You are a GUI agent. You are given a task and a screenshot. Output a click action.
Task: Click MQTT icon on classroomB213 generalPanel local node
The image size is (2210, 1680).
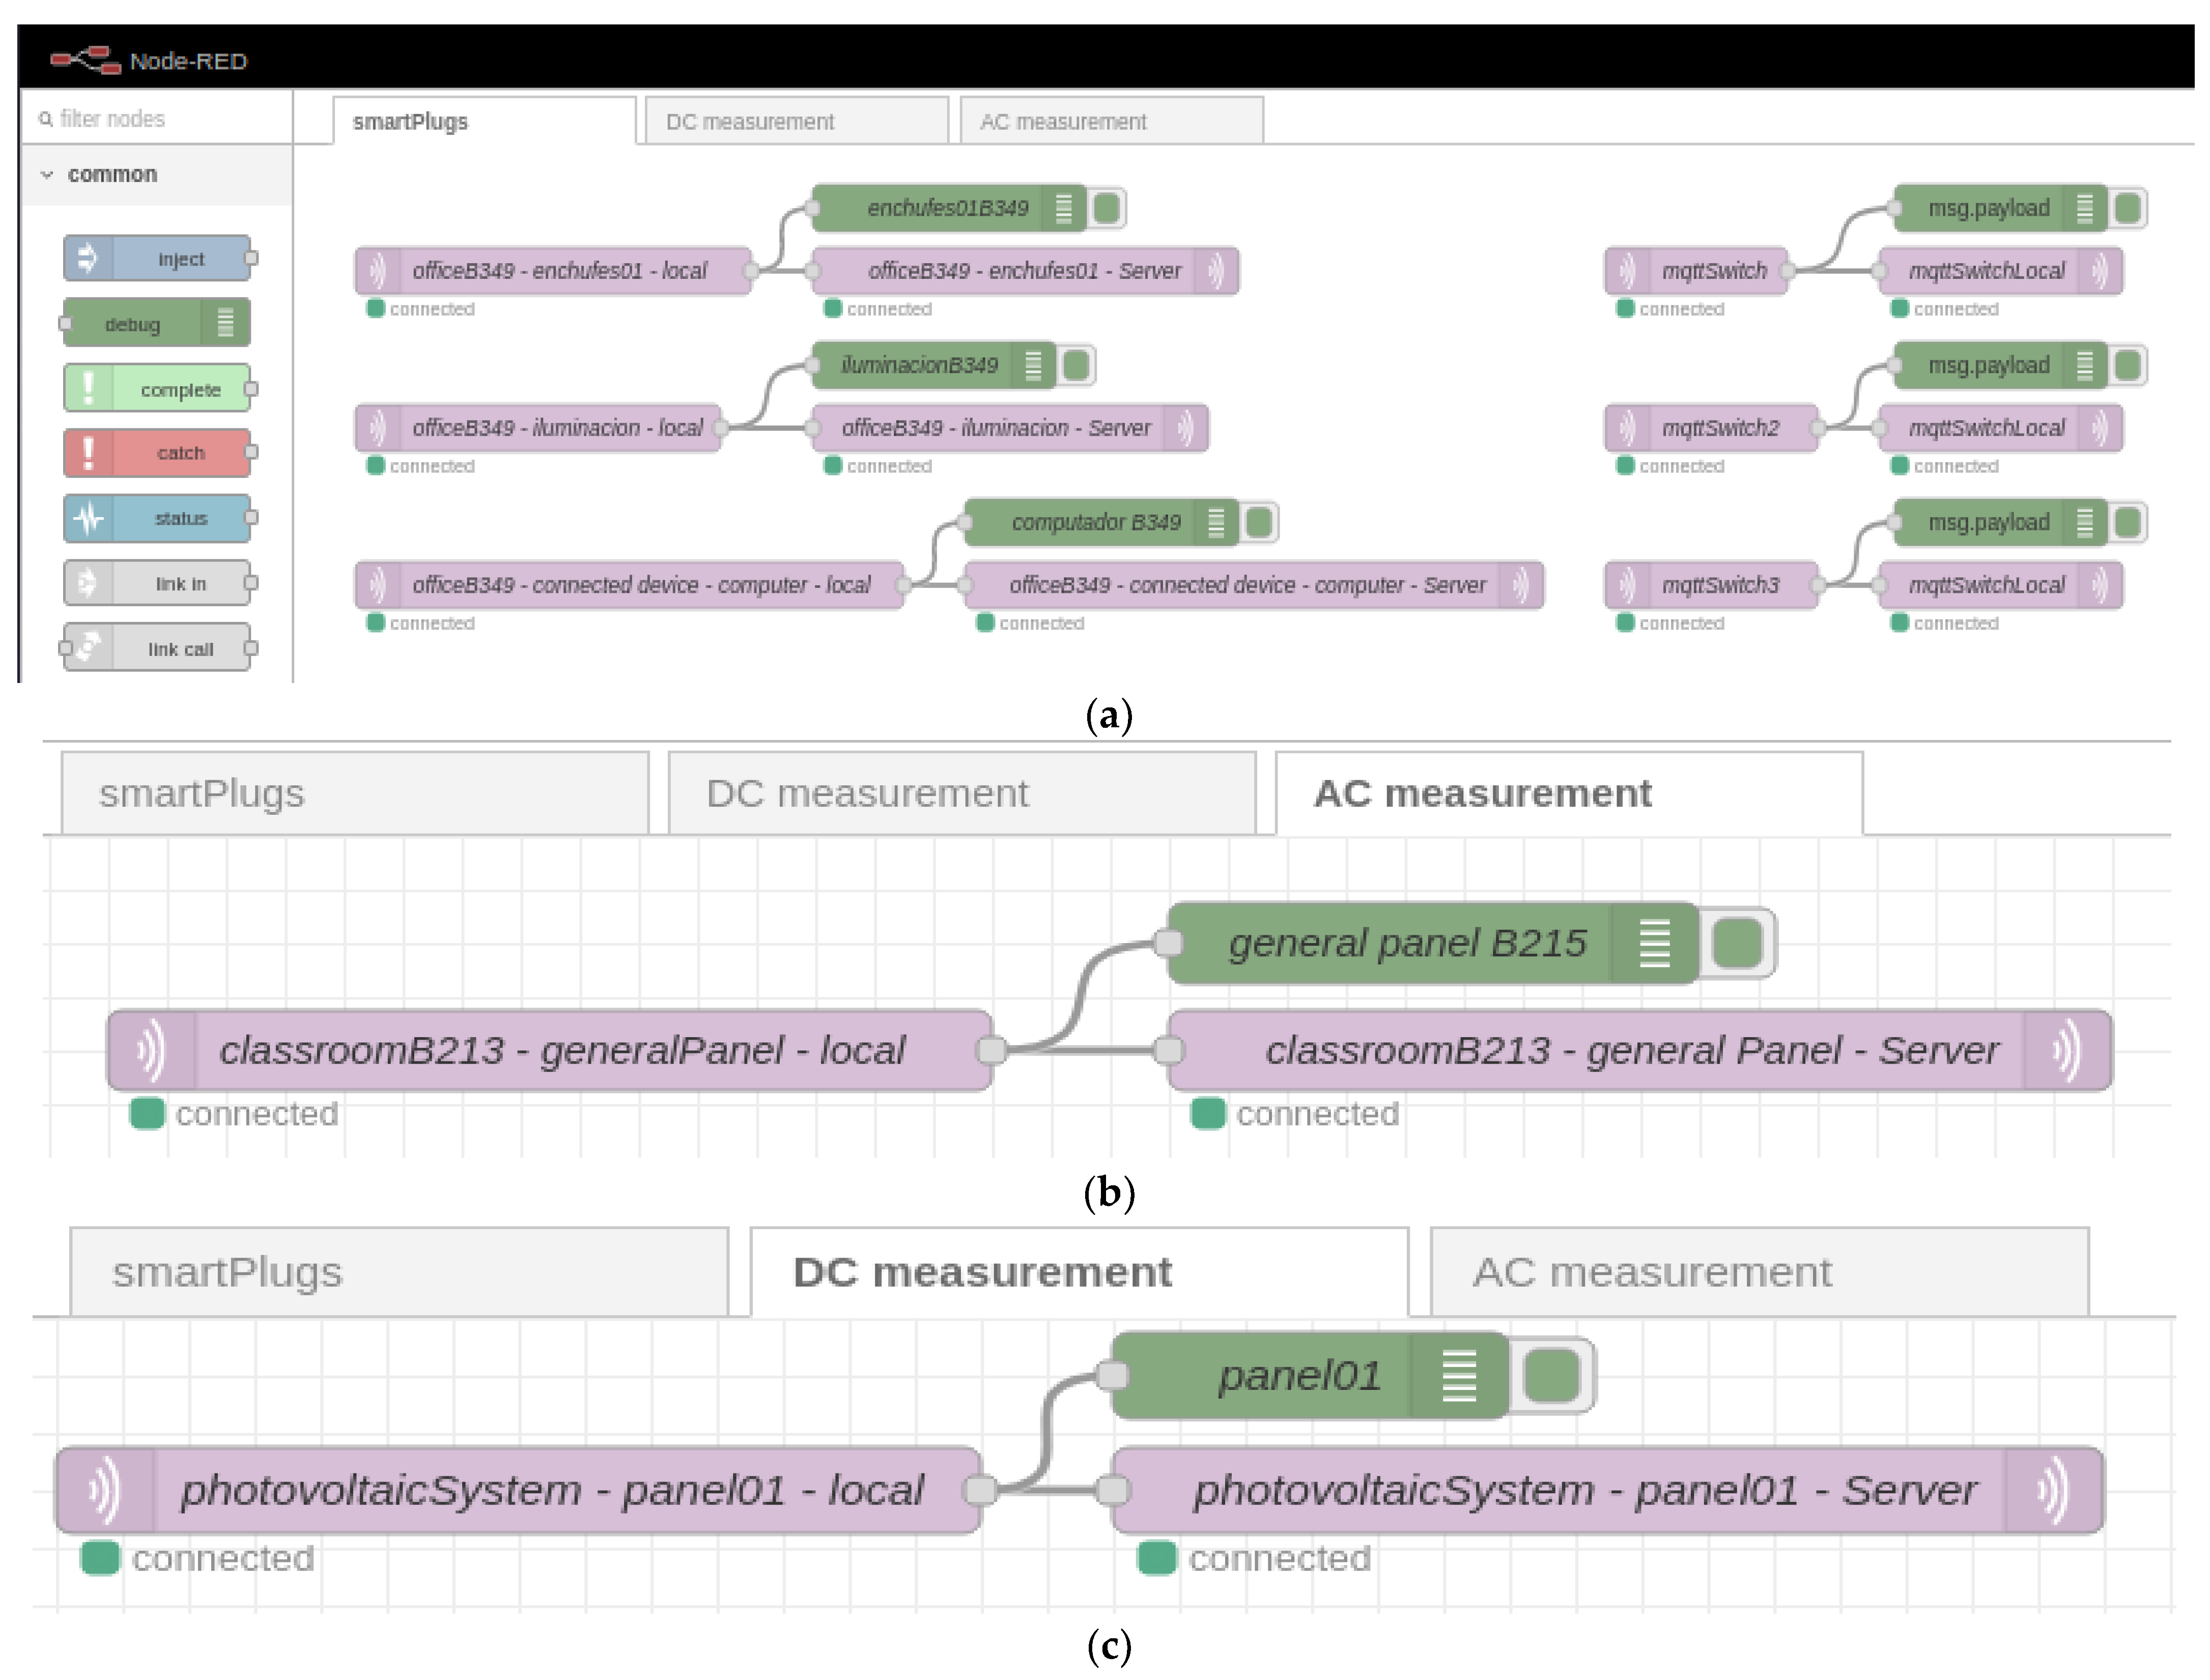(x=151, y=1050)
